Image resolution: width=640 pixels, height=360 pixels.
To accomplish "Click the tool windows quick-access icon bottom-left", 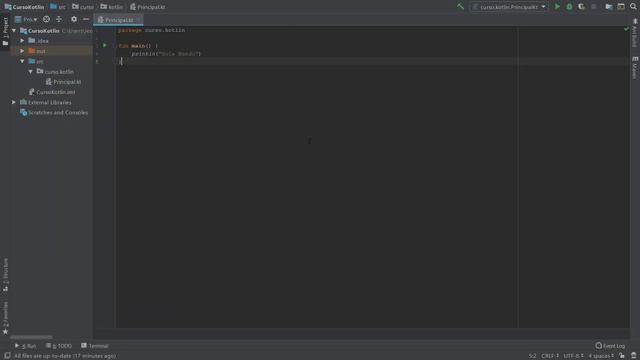I will click(7, 356).
